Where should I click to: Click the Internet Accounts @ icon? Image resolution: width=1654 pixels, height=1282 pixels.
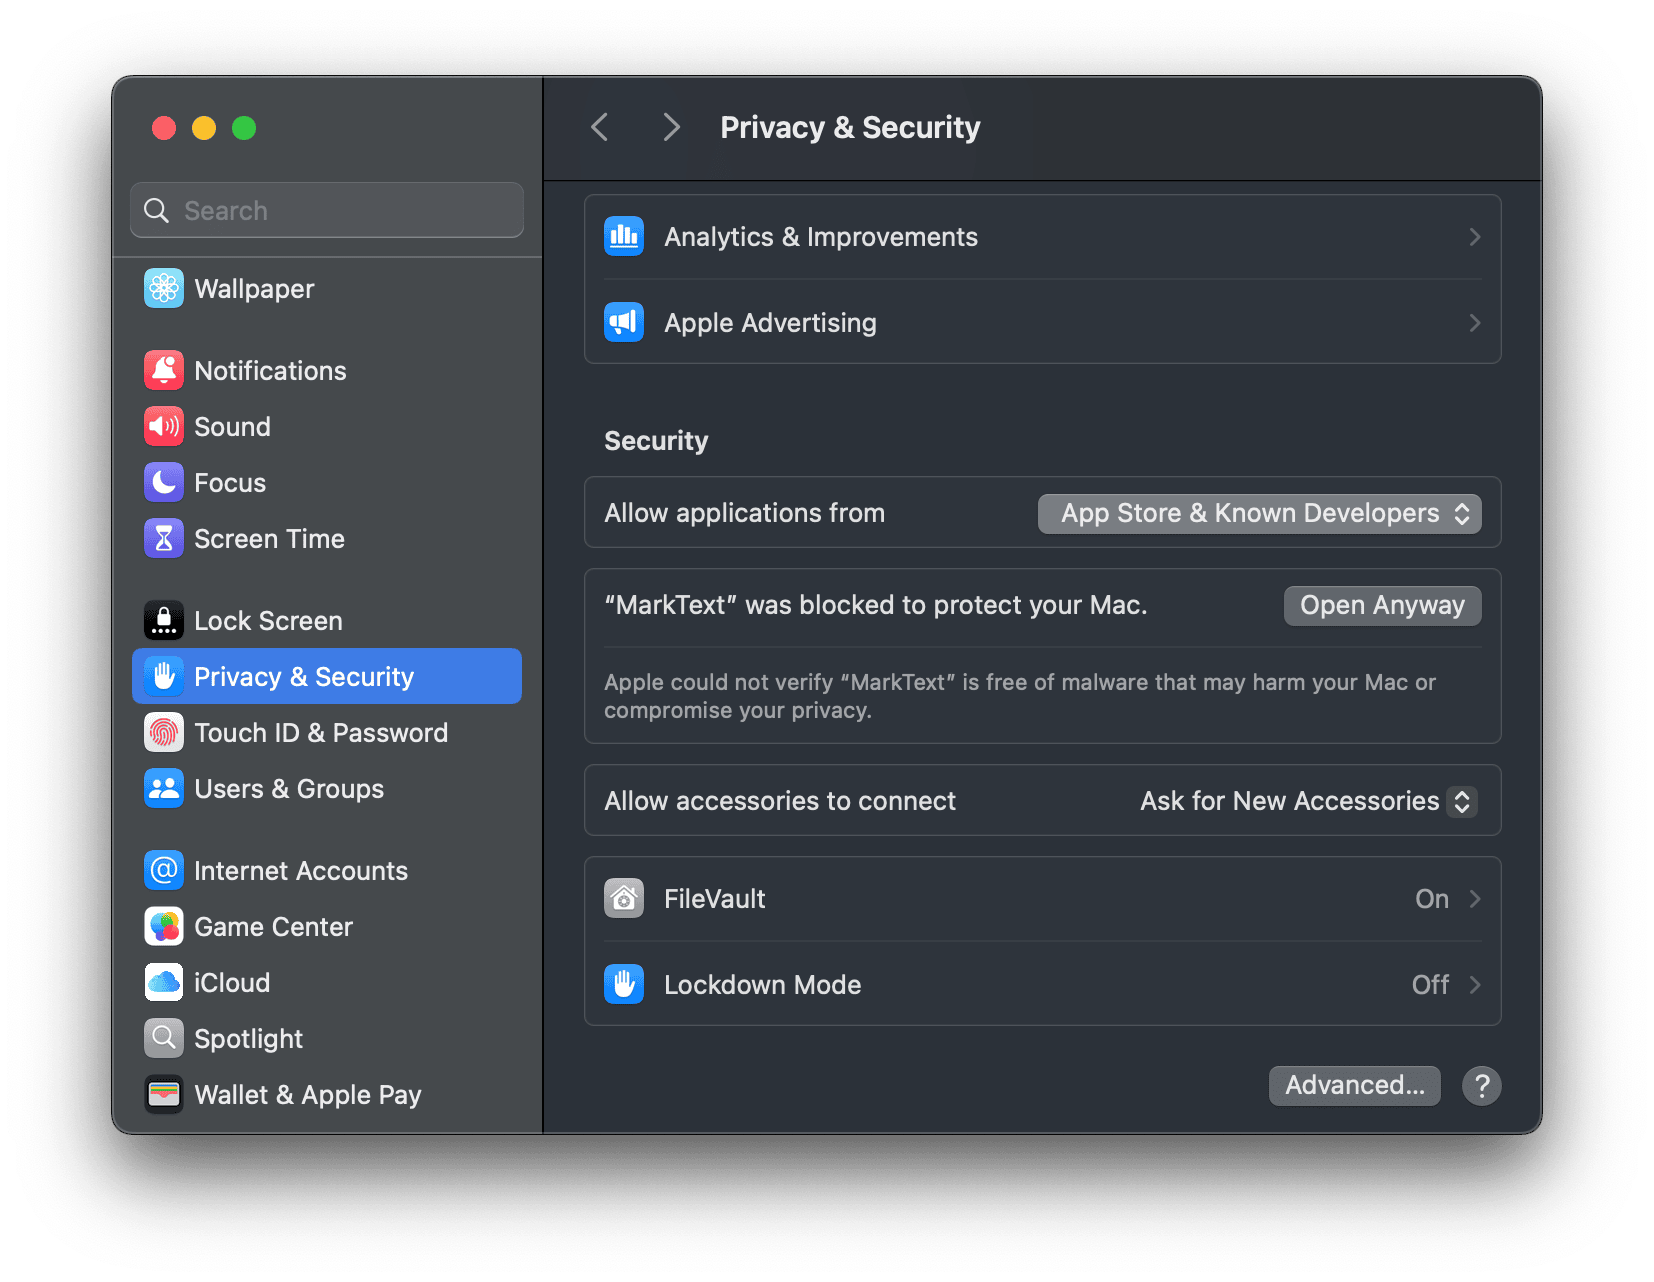[x=164, y=871]
